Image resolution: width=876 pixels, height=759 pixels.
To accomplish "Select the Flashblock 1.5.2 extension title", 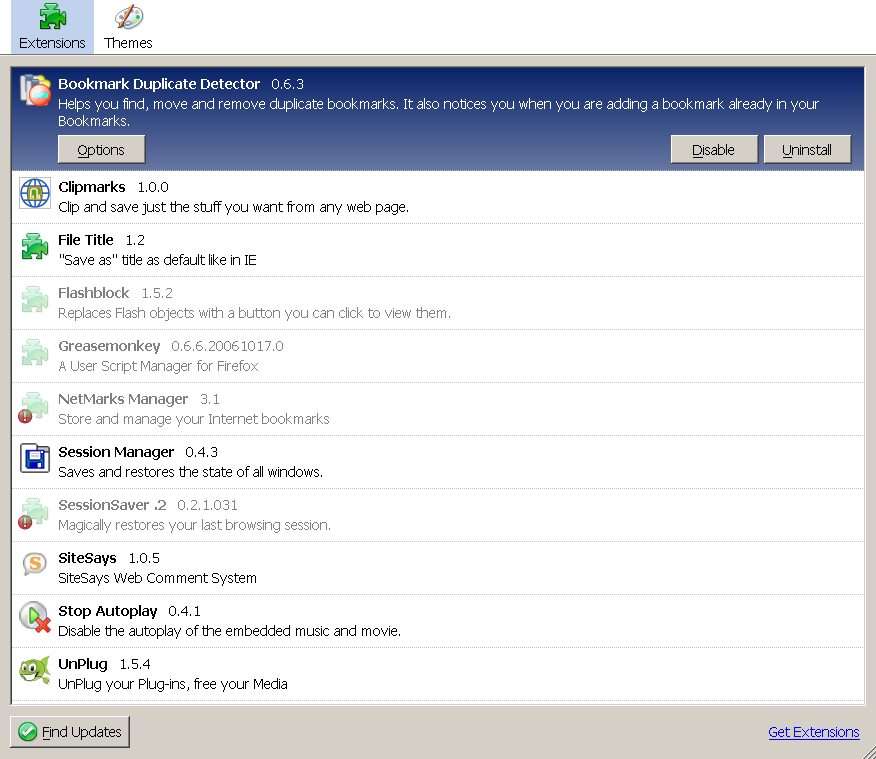I will click(x=115, y=293).
